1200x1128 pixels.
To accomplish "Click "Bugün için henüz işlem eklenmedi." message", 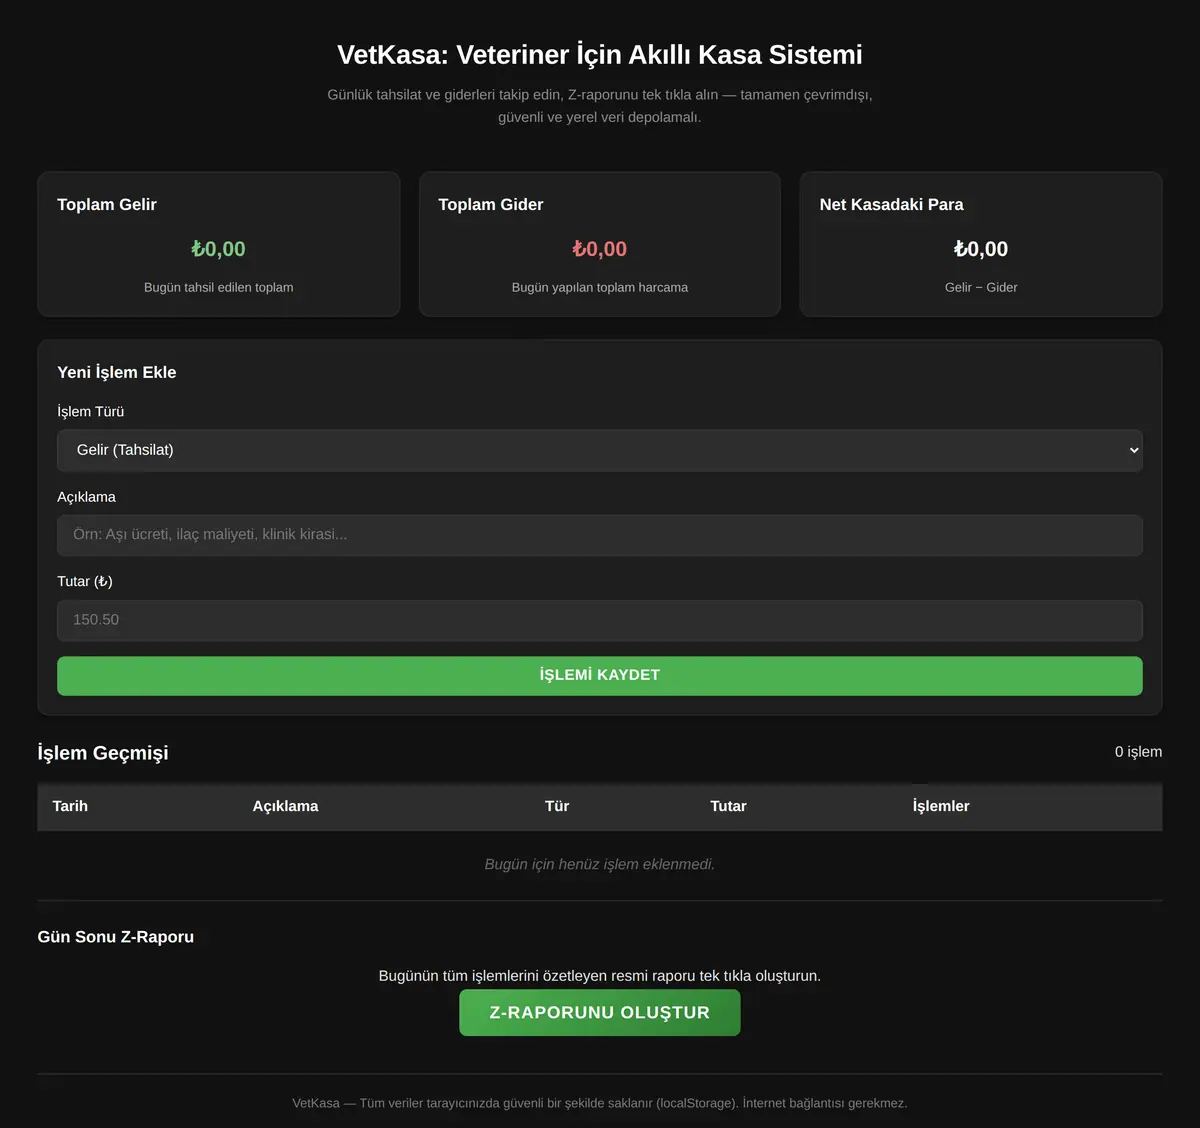I will (x=600, y=864).
